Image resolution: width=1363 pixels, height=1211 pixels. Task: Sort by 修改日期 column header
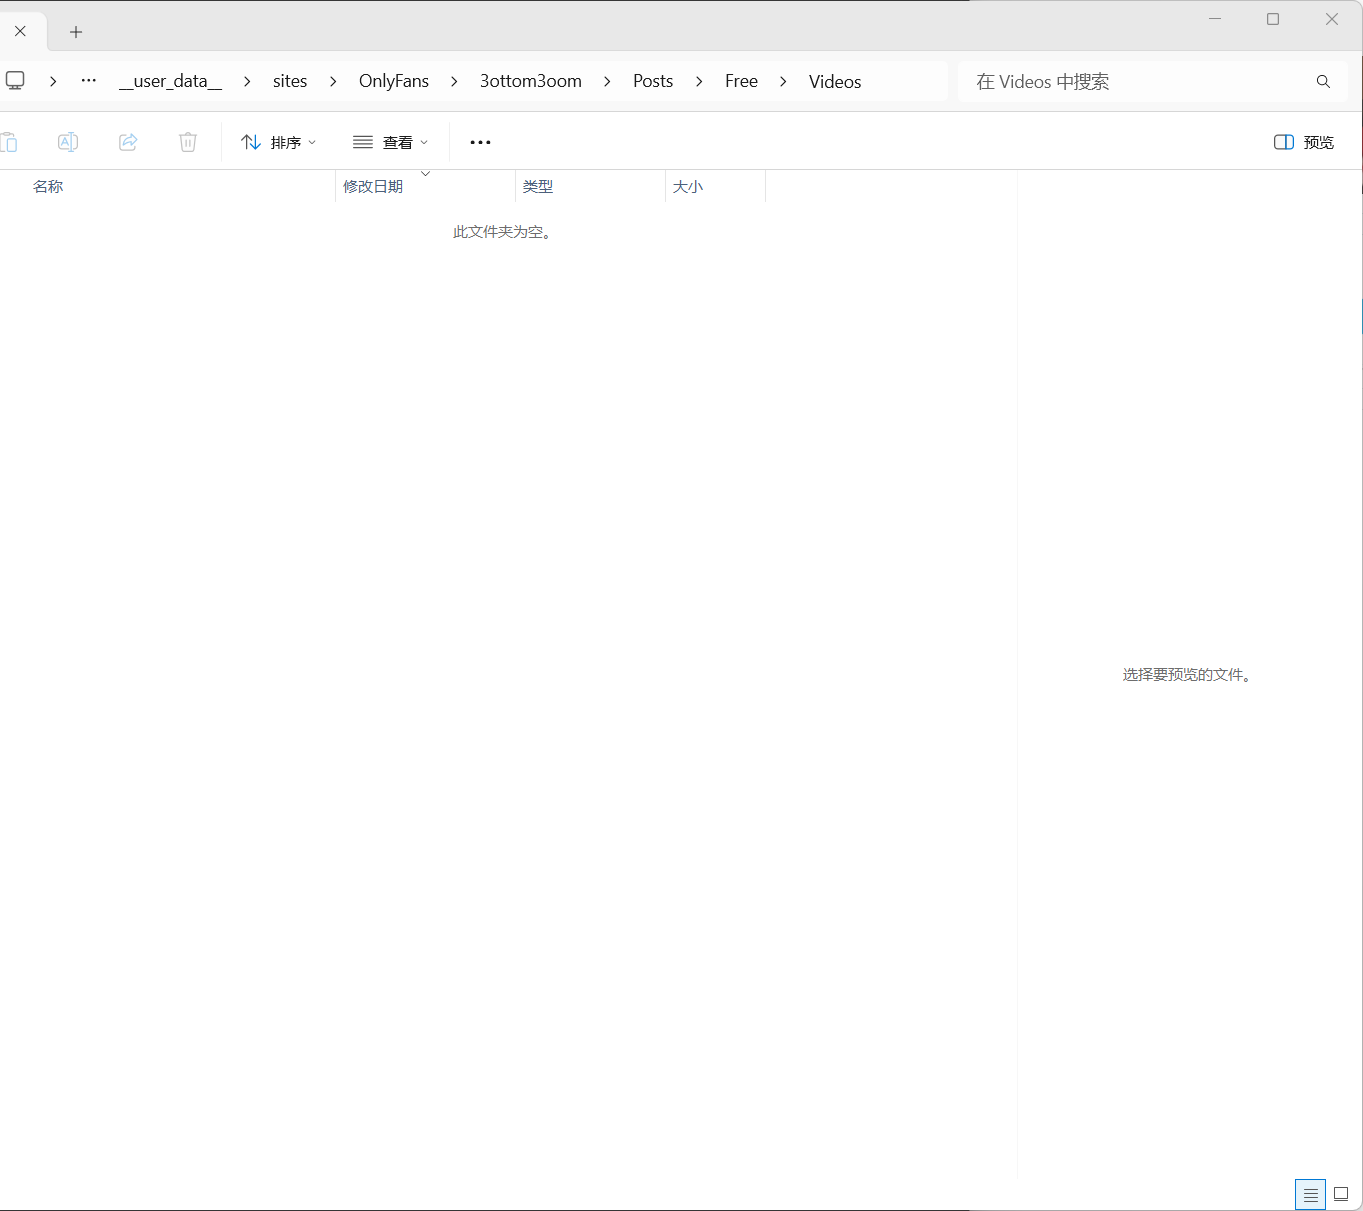pyautogui.click(x=373, y=187)
